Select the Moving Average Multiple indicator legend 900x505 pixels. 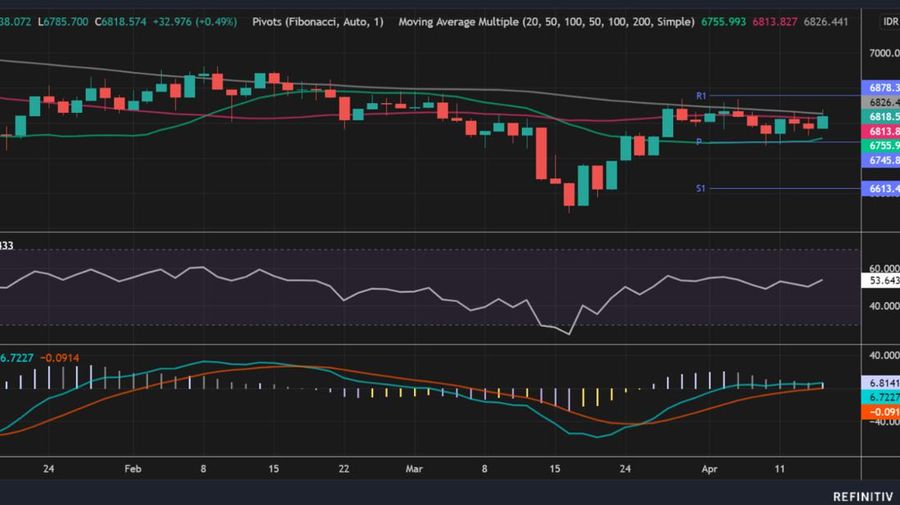(546, 22)
